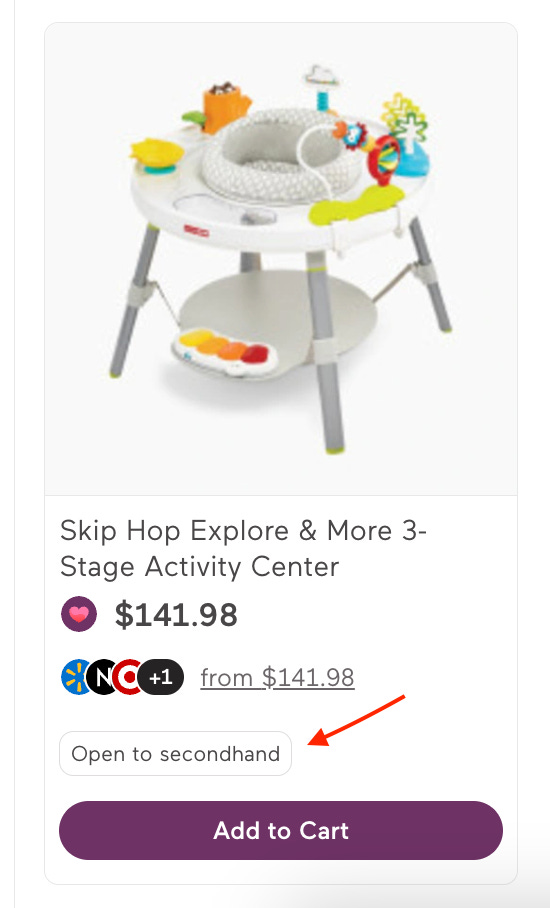Pick the Target bullseye retailer icon
The image size is (550, 908).
(x=127, y=677)
